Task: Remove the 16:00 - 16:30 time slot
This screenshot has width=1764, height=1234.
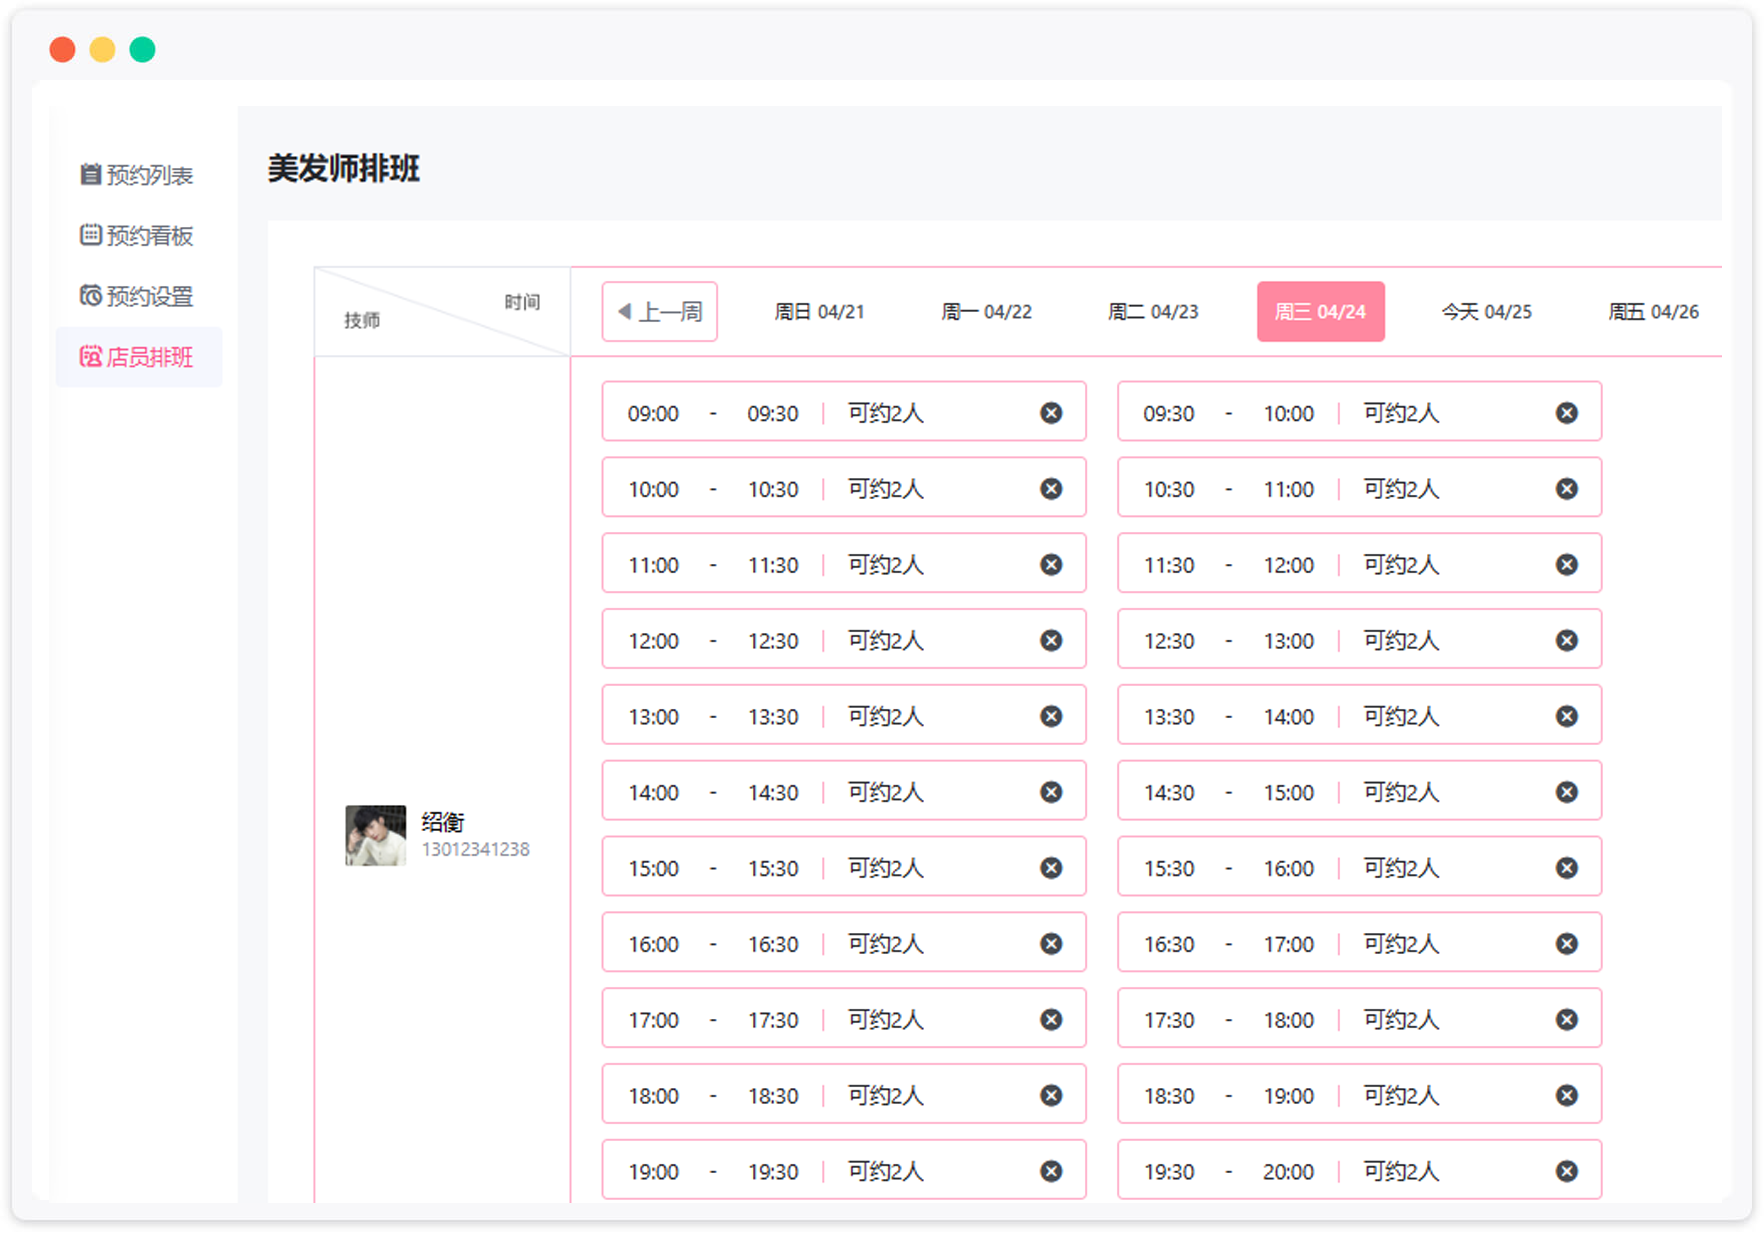Action: pyautogui.click(x=1050, y=944)
